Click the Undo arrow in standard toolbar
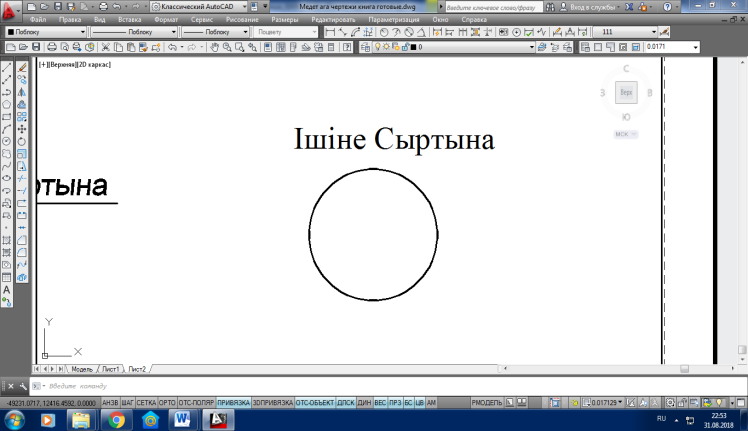Screen dimensions: 748x431 171,47
